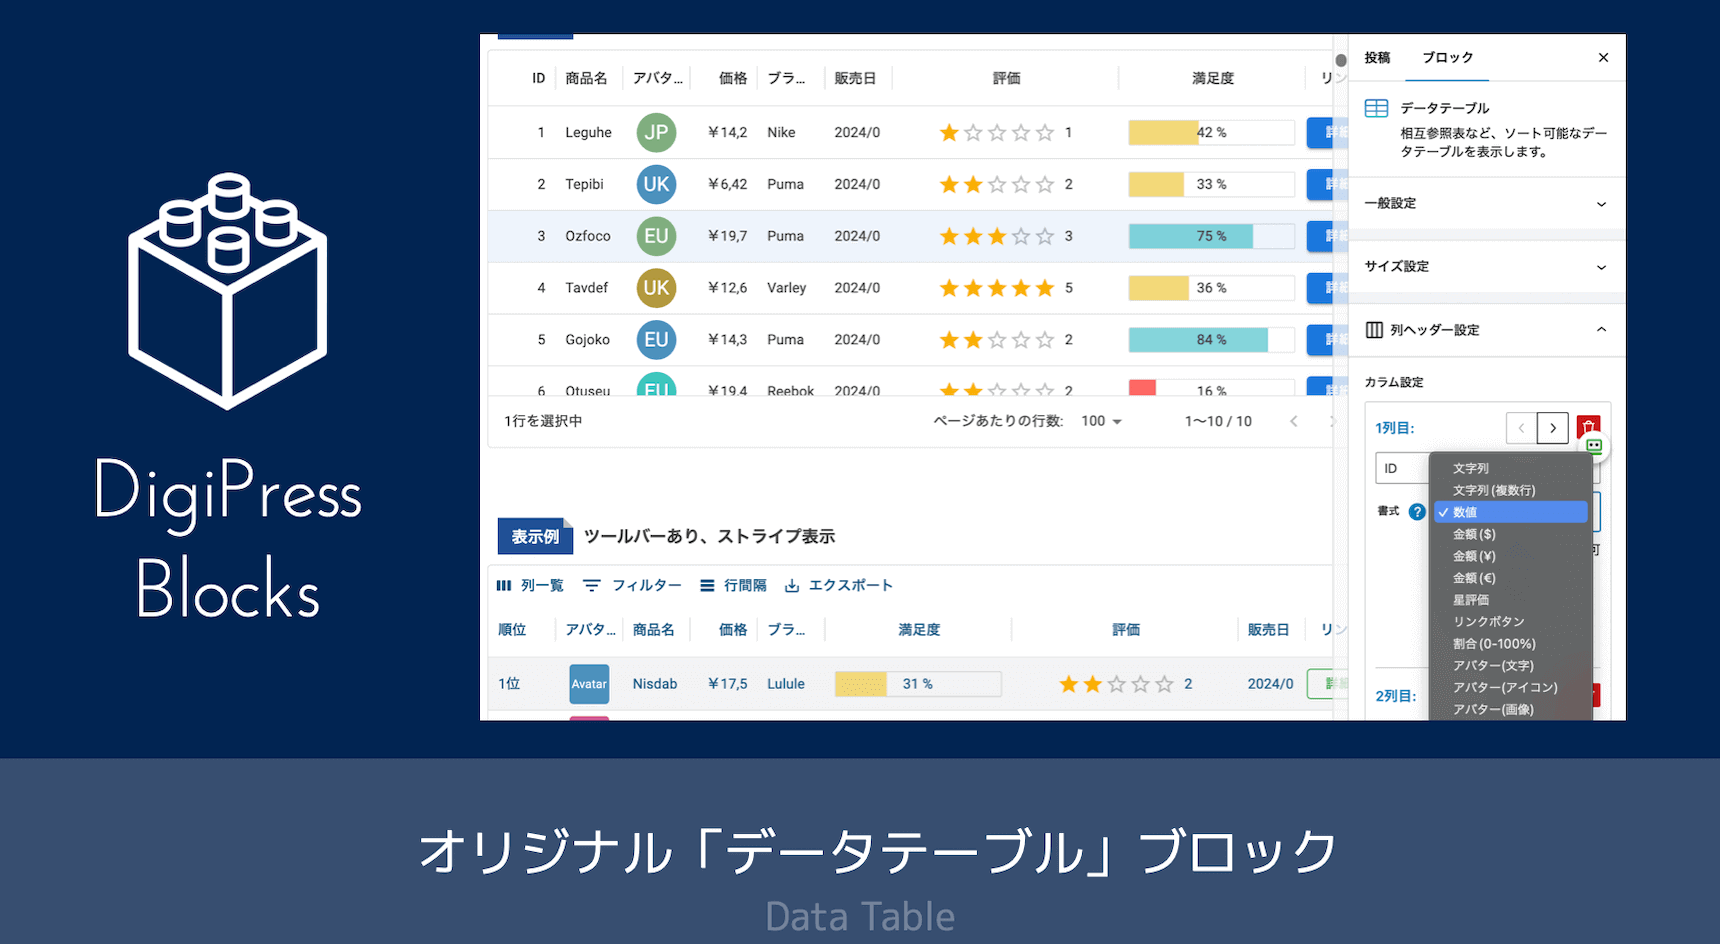Select the checked 数値 format option
This screenshot has width=1720, height=944.
pos(1511,512)
